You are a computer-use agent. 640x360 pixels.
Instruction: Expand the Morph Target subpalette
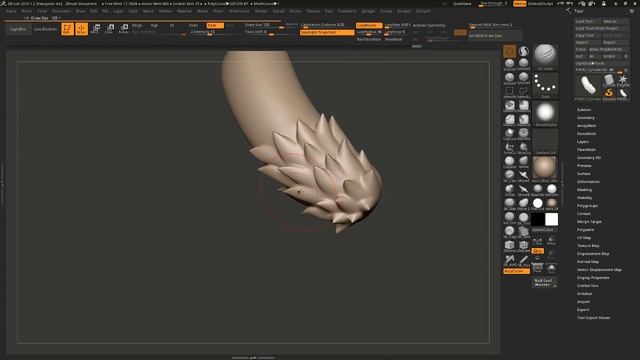tap(589, 222)
